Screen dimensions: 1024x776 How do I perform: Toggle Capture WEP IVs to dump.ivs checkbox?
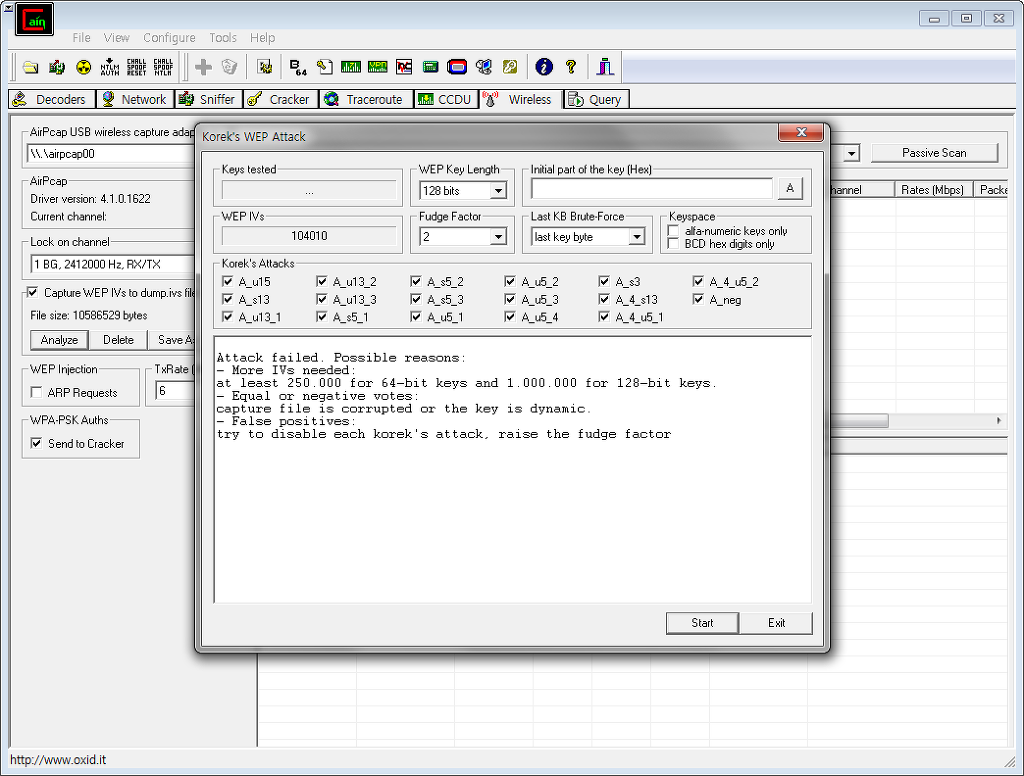tap(33, 293)
